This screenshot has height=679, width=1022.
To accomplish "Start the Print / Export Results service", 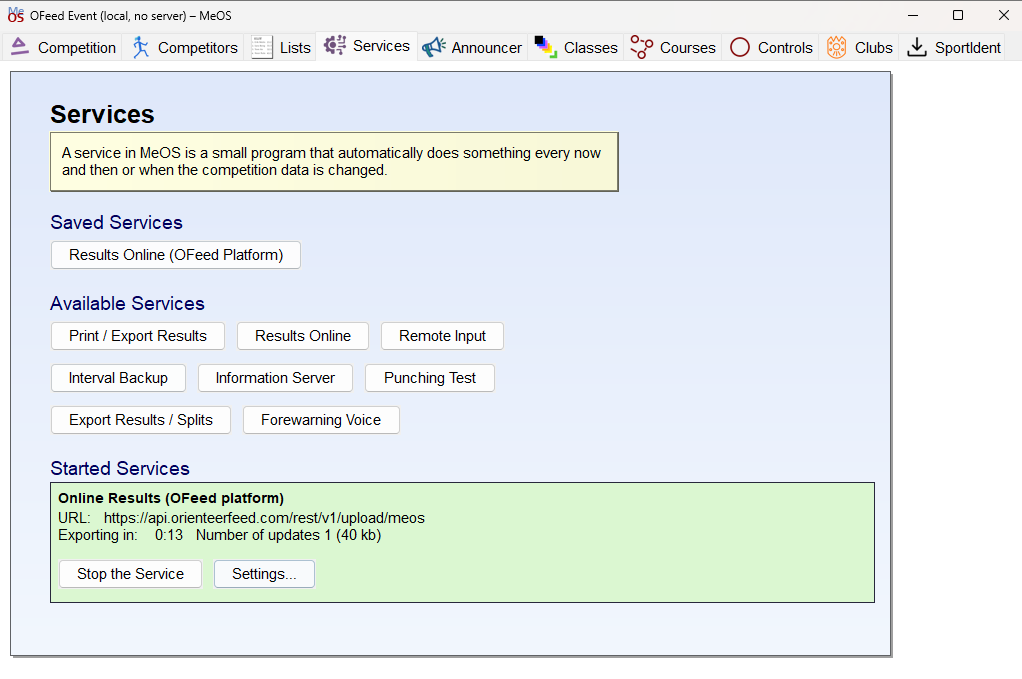I will click(138, 336).
